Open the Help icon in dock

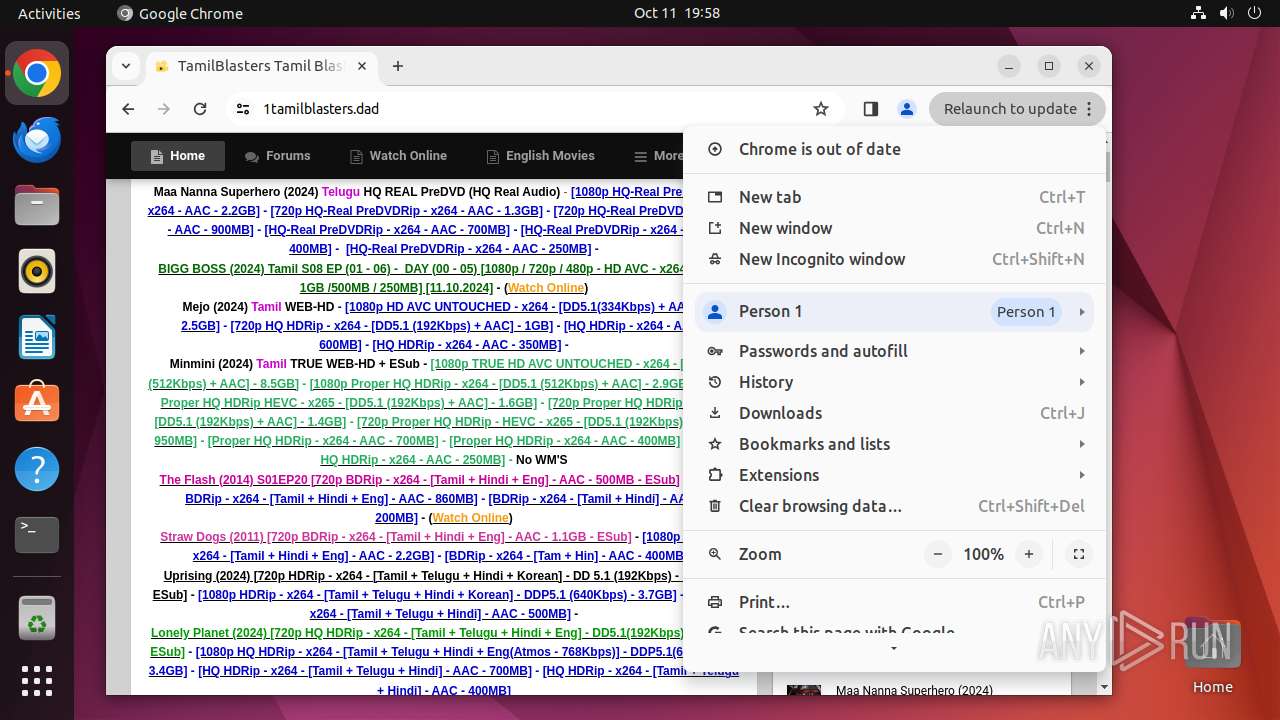click(37, 469)
